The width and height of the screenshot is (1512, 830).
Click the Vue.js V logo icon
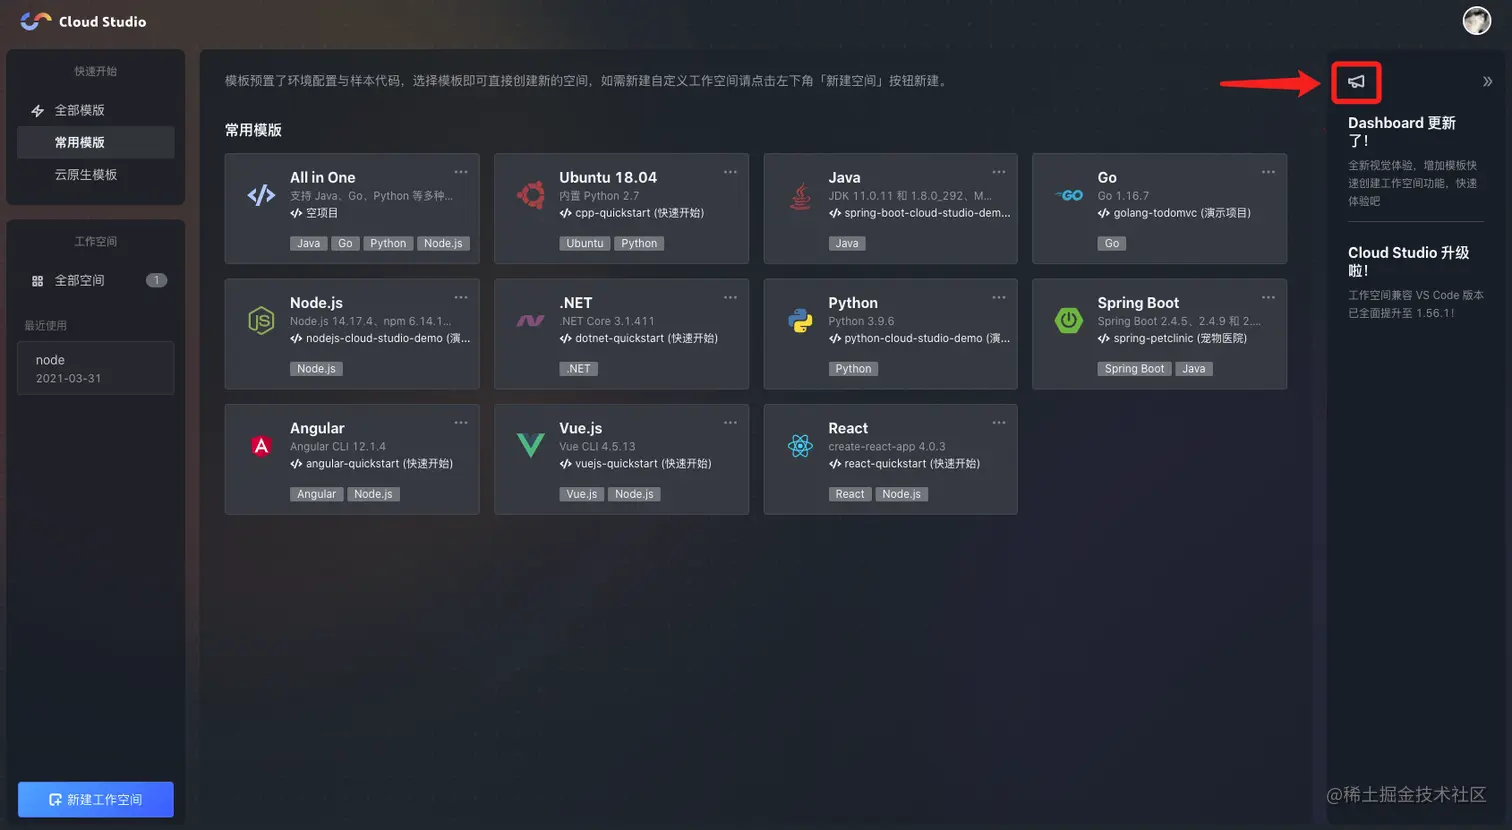pyautogui.click(x=530, y=446)
